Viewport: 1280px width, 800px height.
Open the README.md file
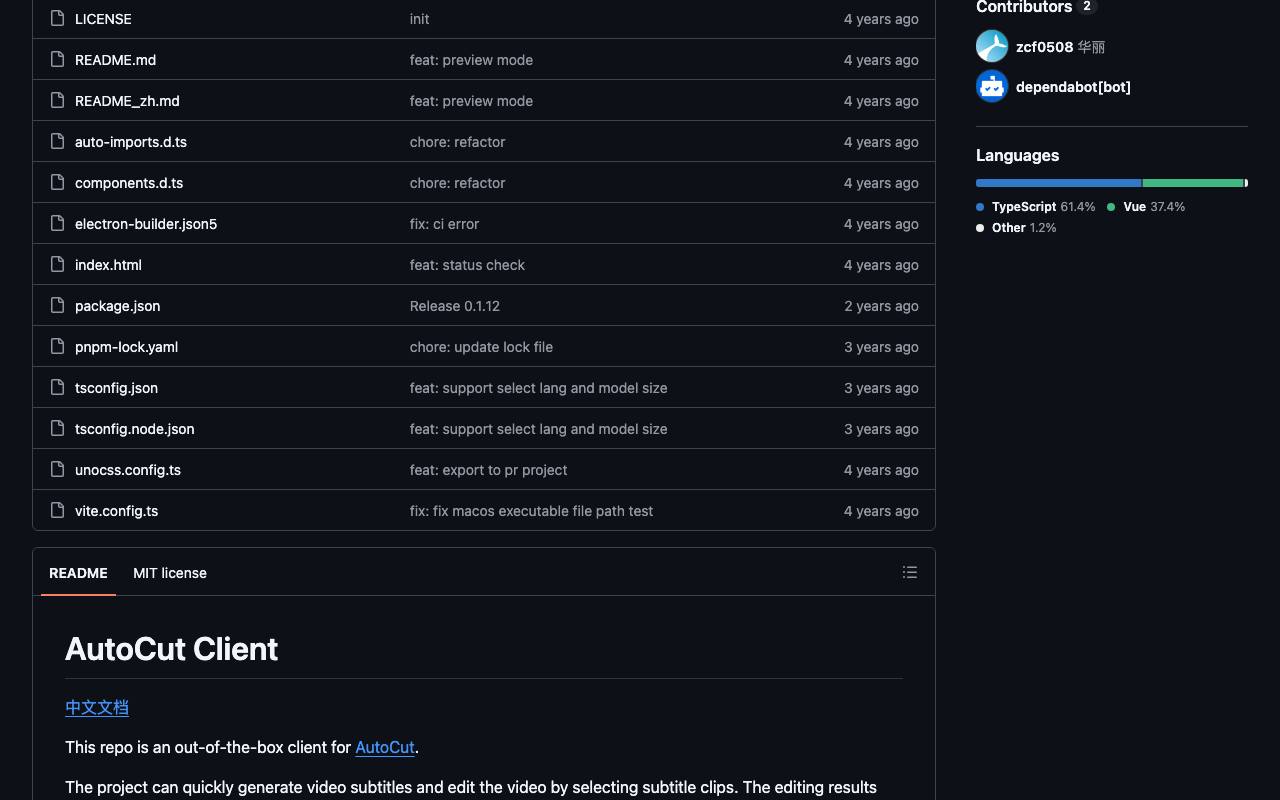tap(115, 60)
